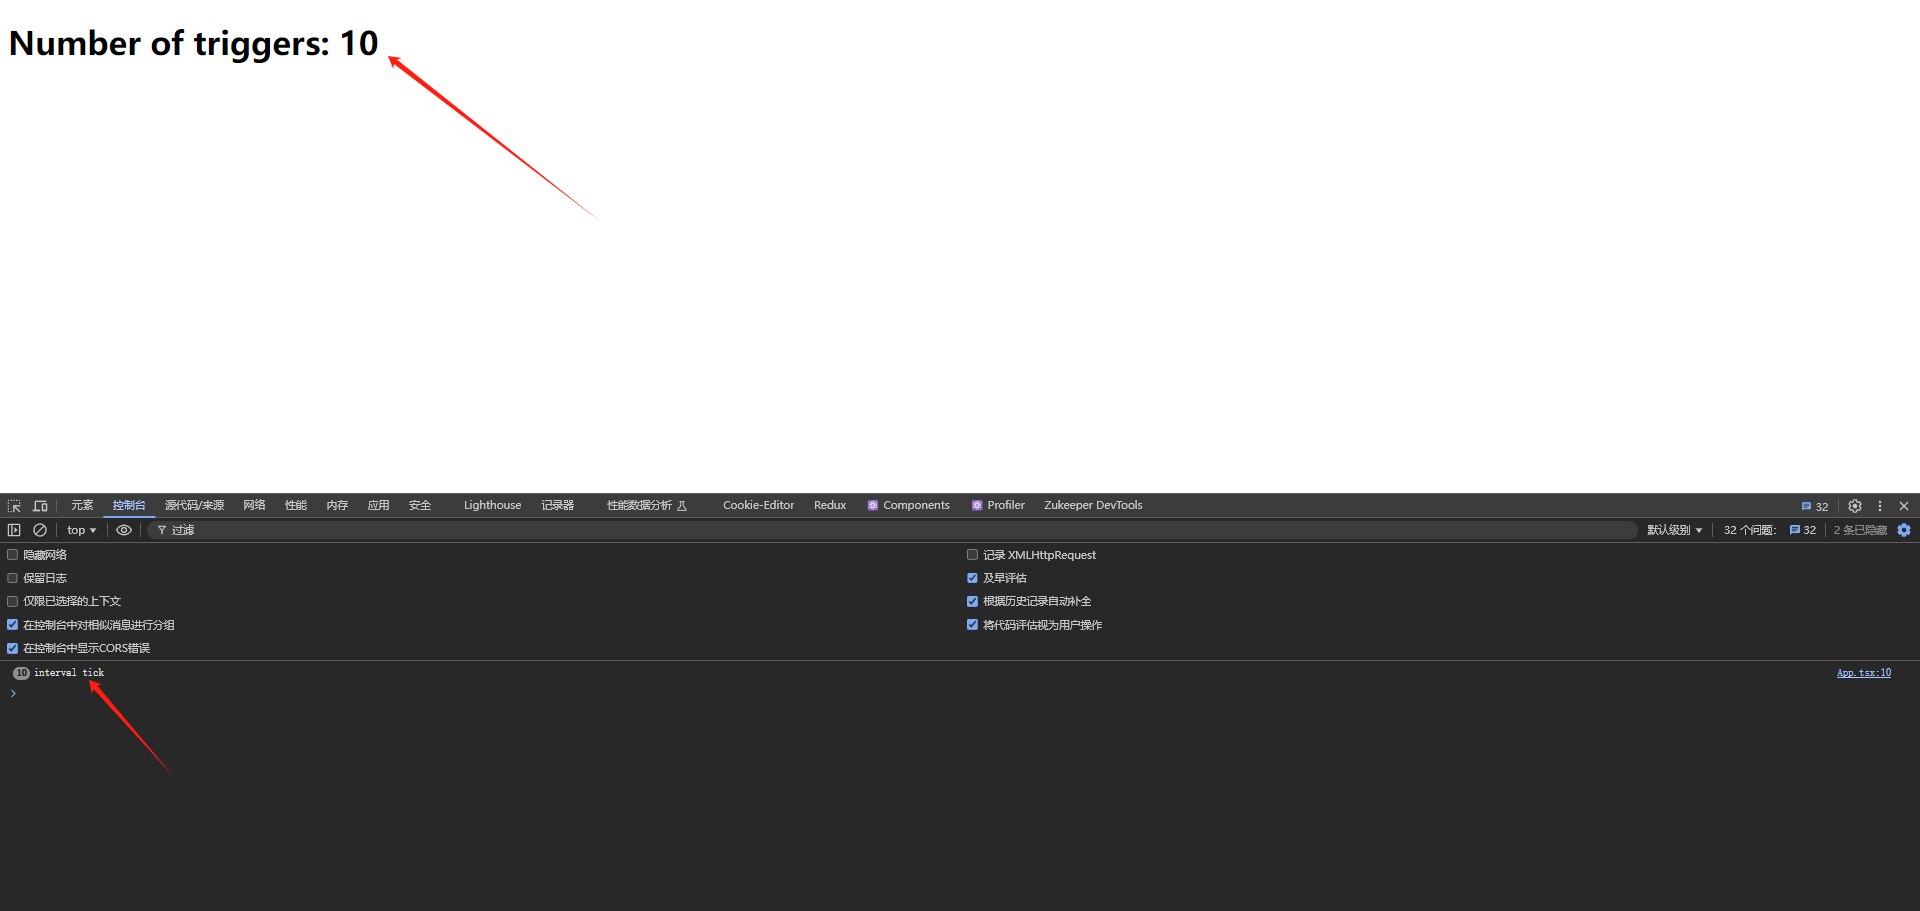Open the 网络 tab
This screenshot has height=911, width=1920.
tap(254, 505)
